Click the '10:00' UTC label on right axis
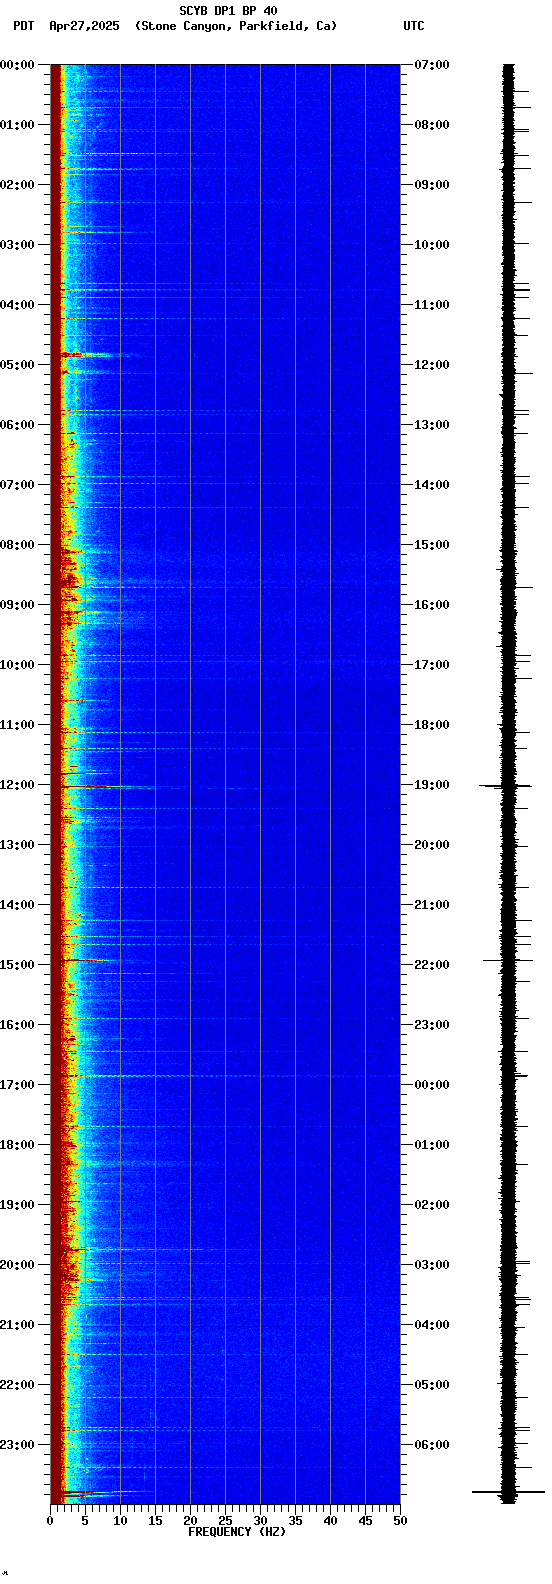This screenshot has height=1584, width=552. (x=432, y=245)
